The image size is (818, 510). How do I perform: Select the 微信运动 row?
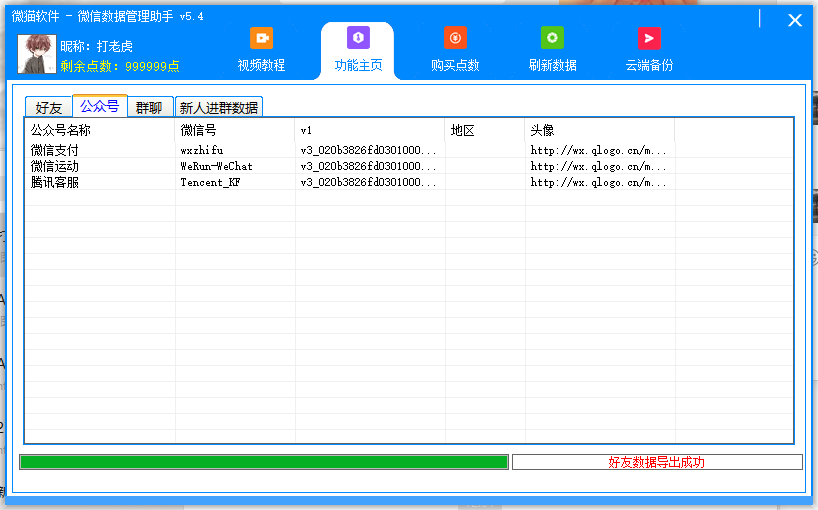[x=409, y=166]
